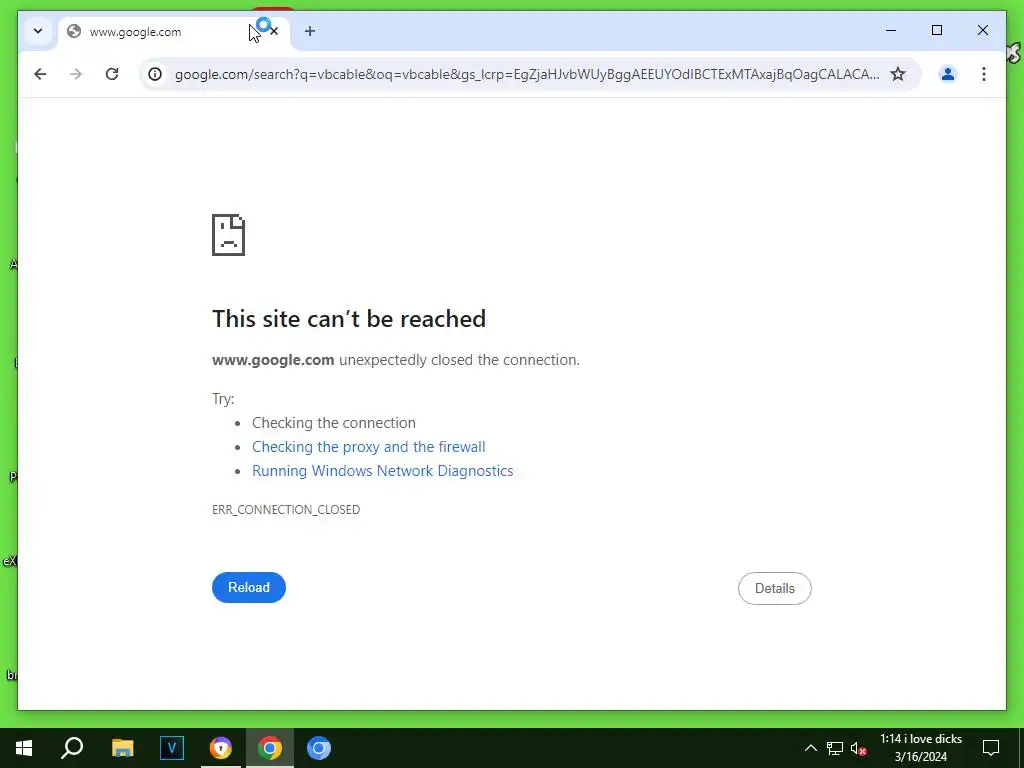Image resolution: width=1024 pixels, height=768 pixels.
Task: Open the taskbar clock and date
Action: 921,748
